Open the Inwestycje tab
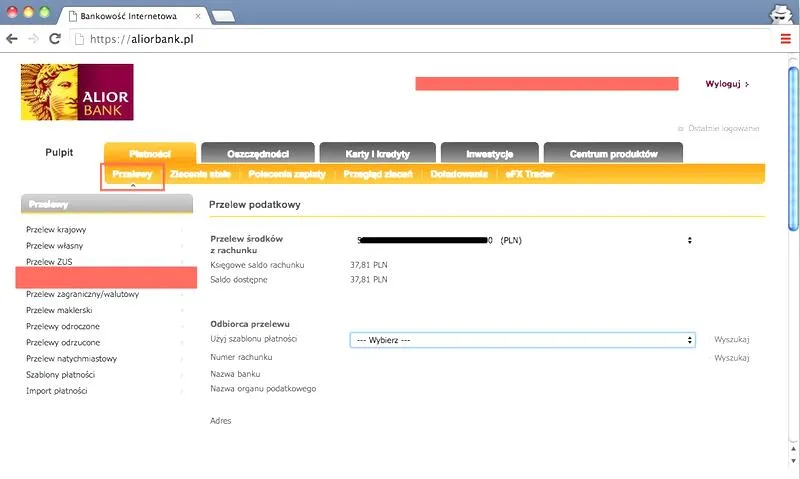Image resolution: width=800 pixels, height=479 pixels. (x=489, y=154)
